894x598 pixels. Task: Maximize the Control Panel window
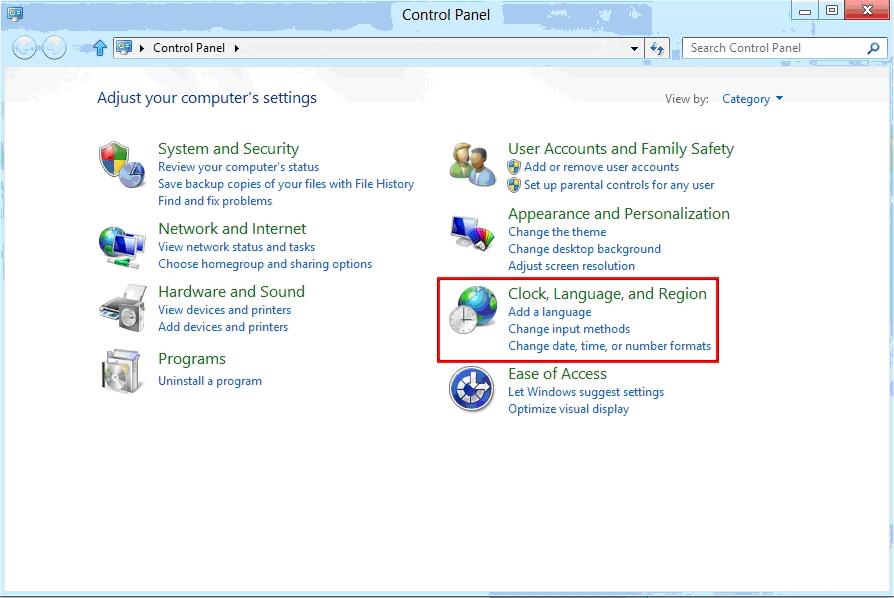(831, 10)
